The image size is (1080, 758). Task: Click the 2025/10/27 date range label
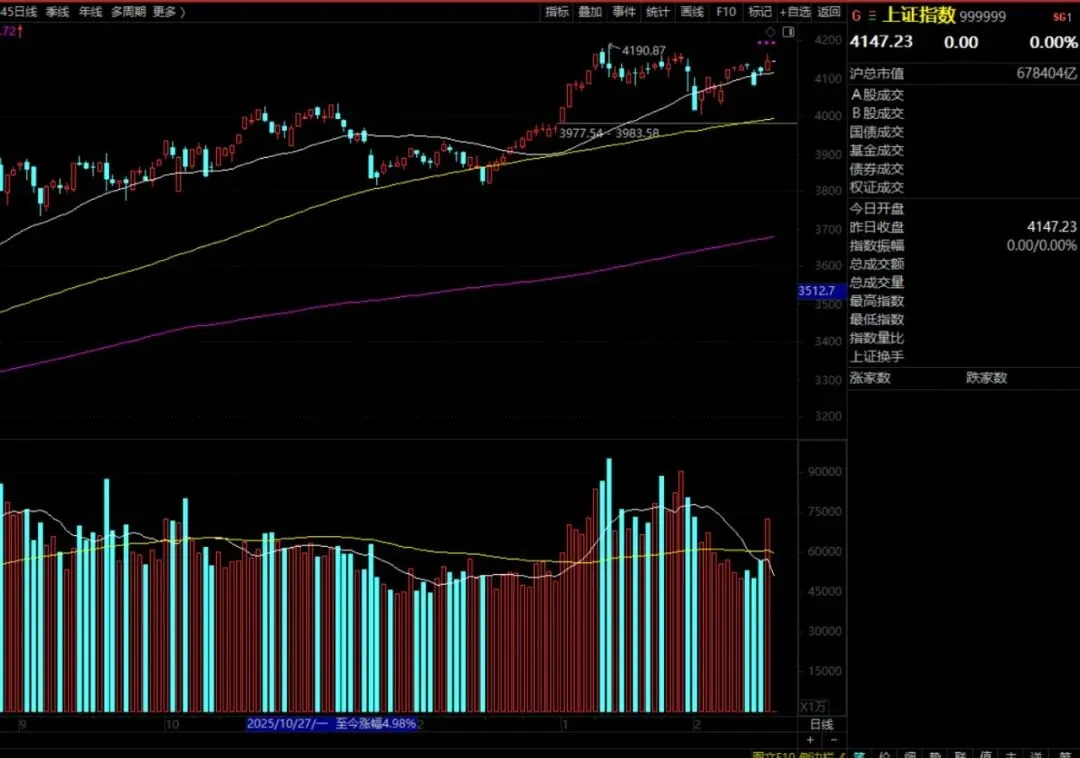pyautogui.click(x=331, y=724)
